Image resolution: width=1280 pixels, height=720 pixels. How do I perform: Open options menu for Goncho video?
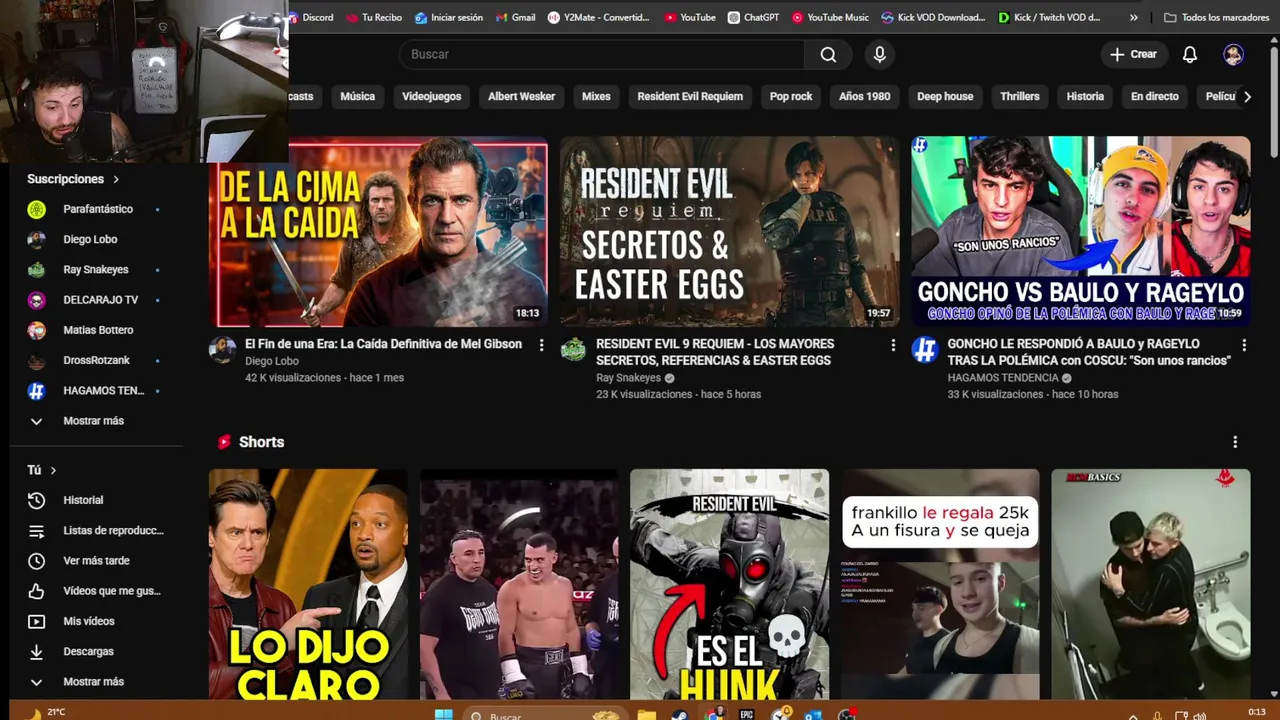[1244, 345]
